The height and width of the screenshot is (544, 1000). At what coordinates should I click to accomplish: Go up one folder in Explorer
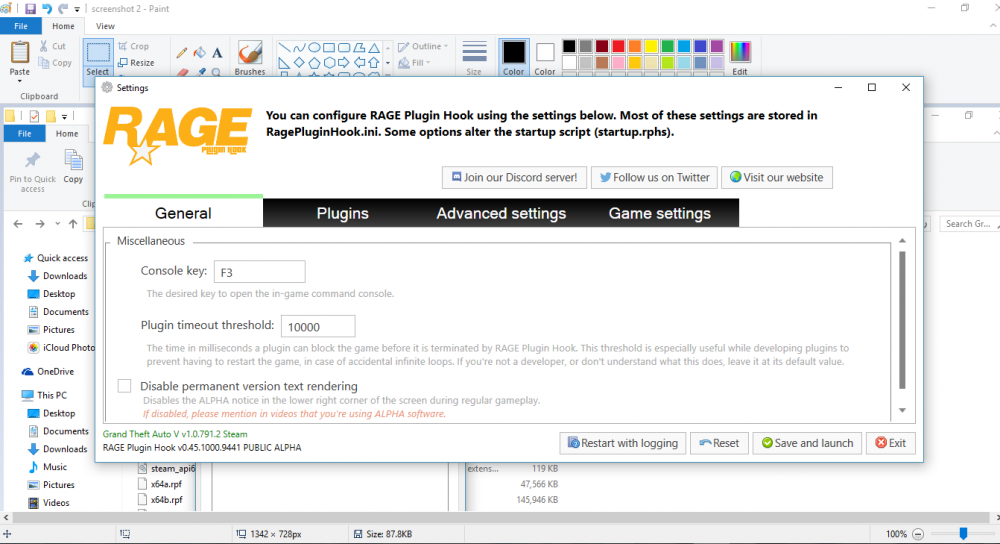click(x=73, y=224)
